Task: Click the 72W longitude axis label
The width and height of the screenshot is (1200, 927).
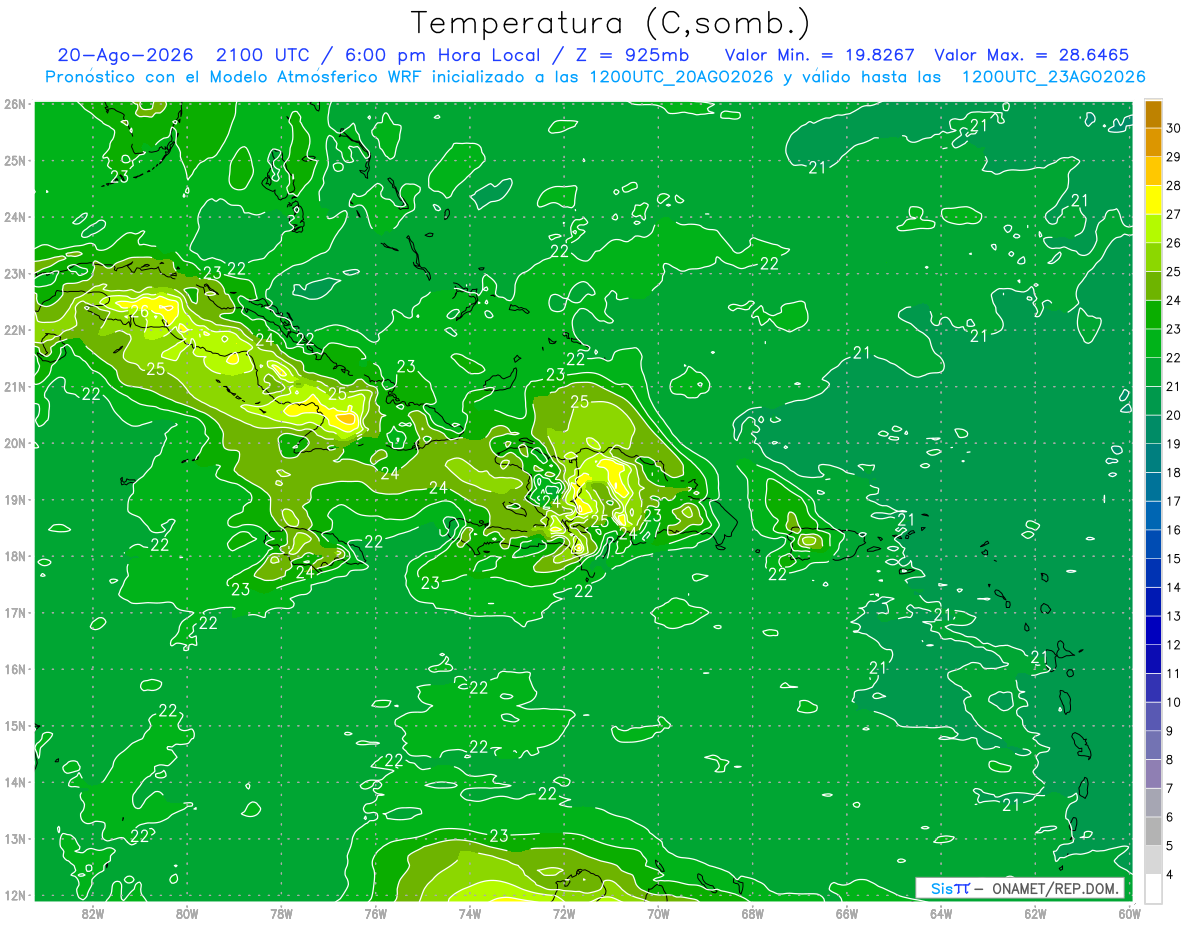Action: coord(564,913)
